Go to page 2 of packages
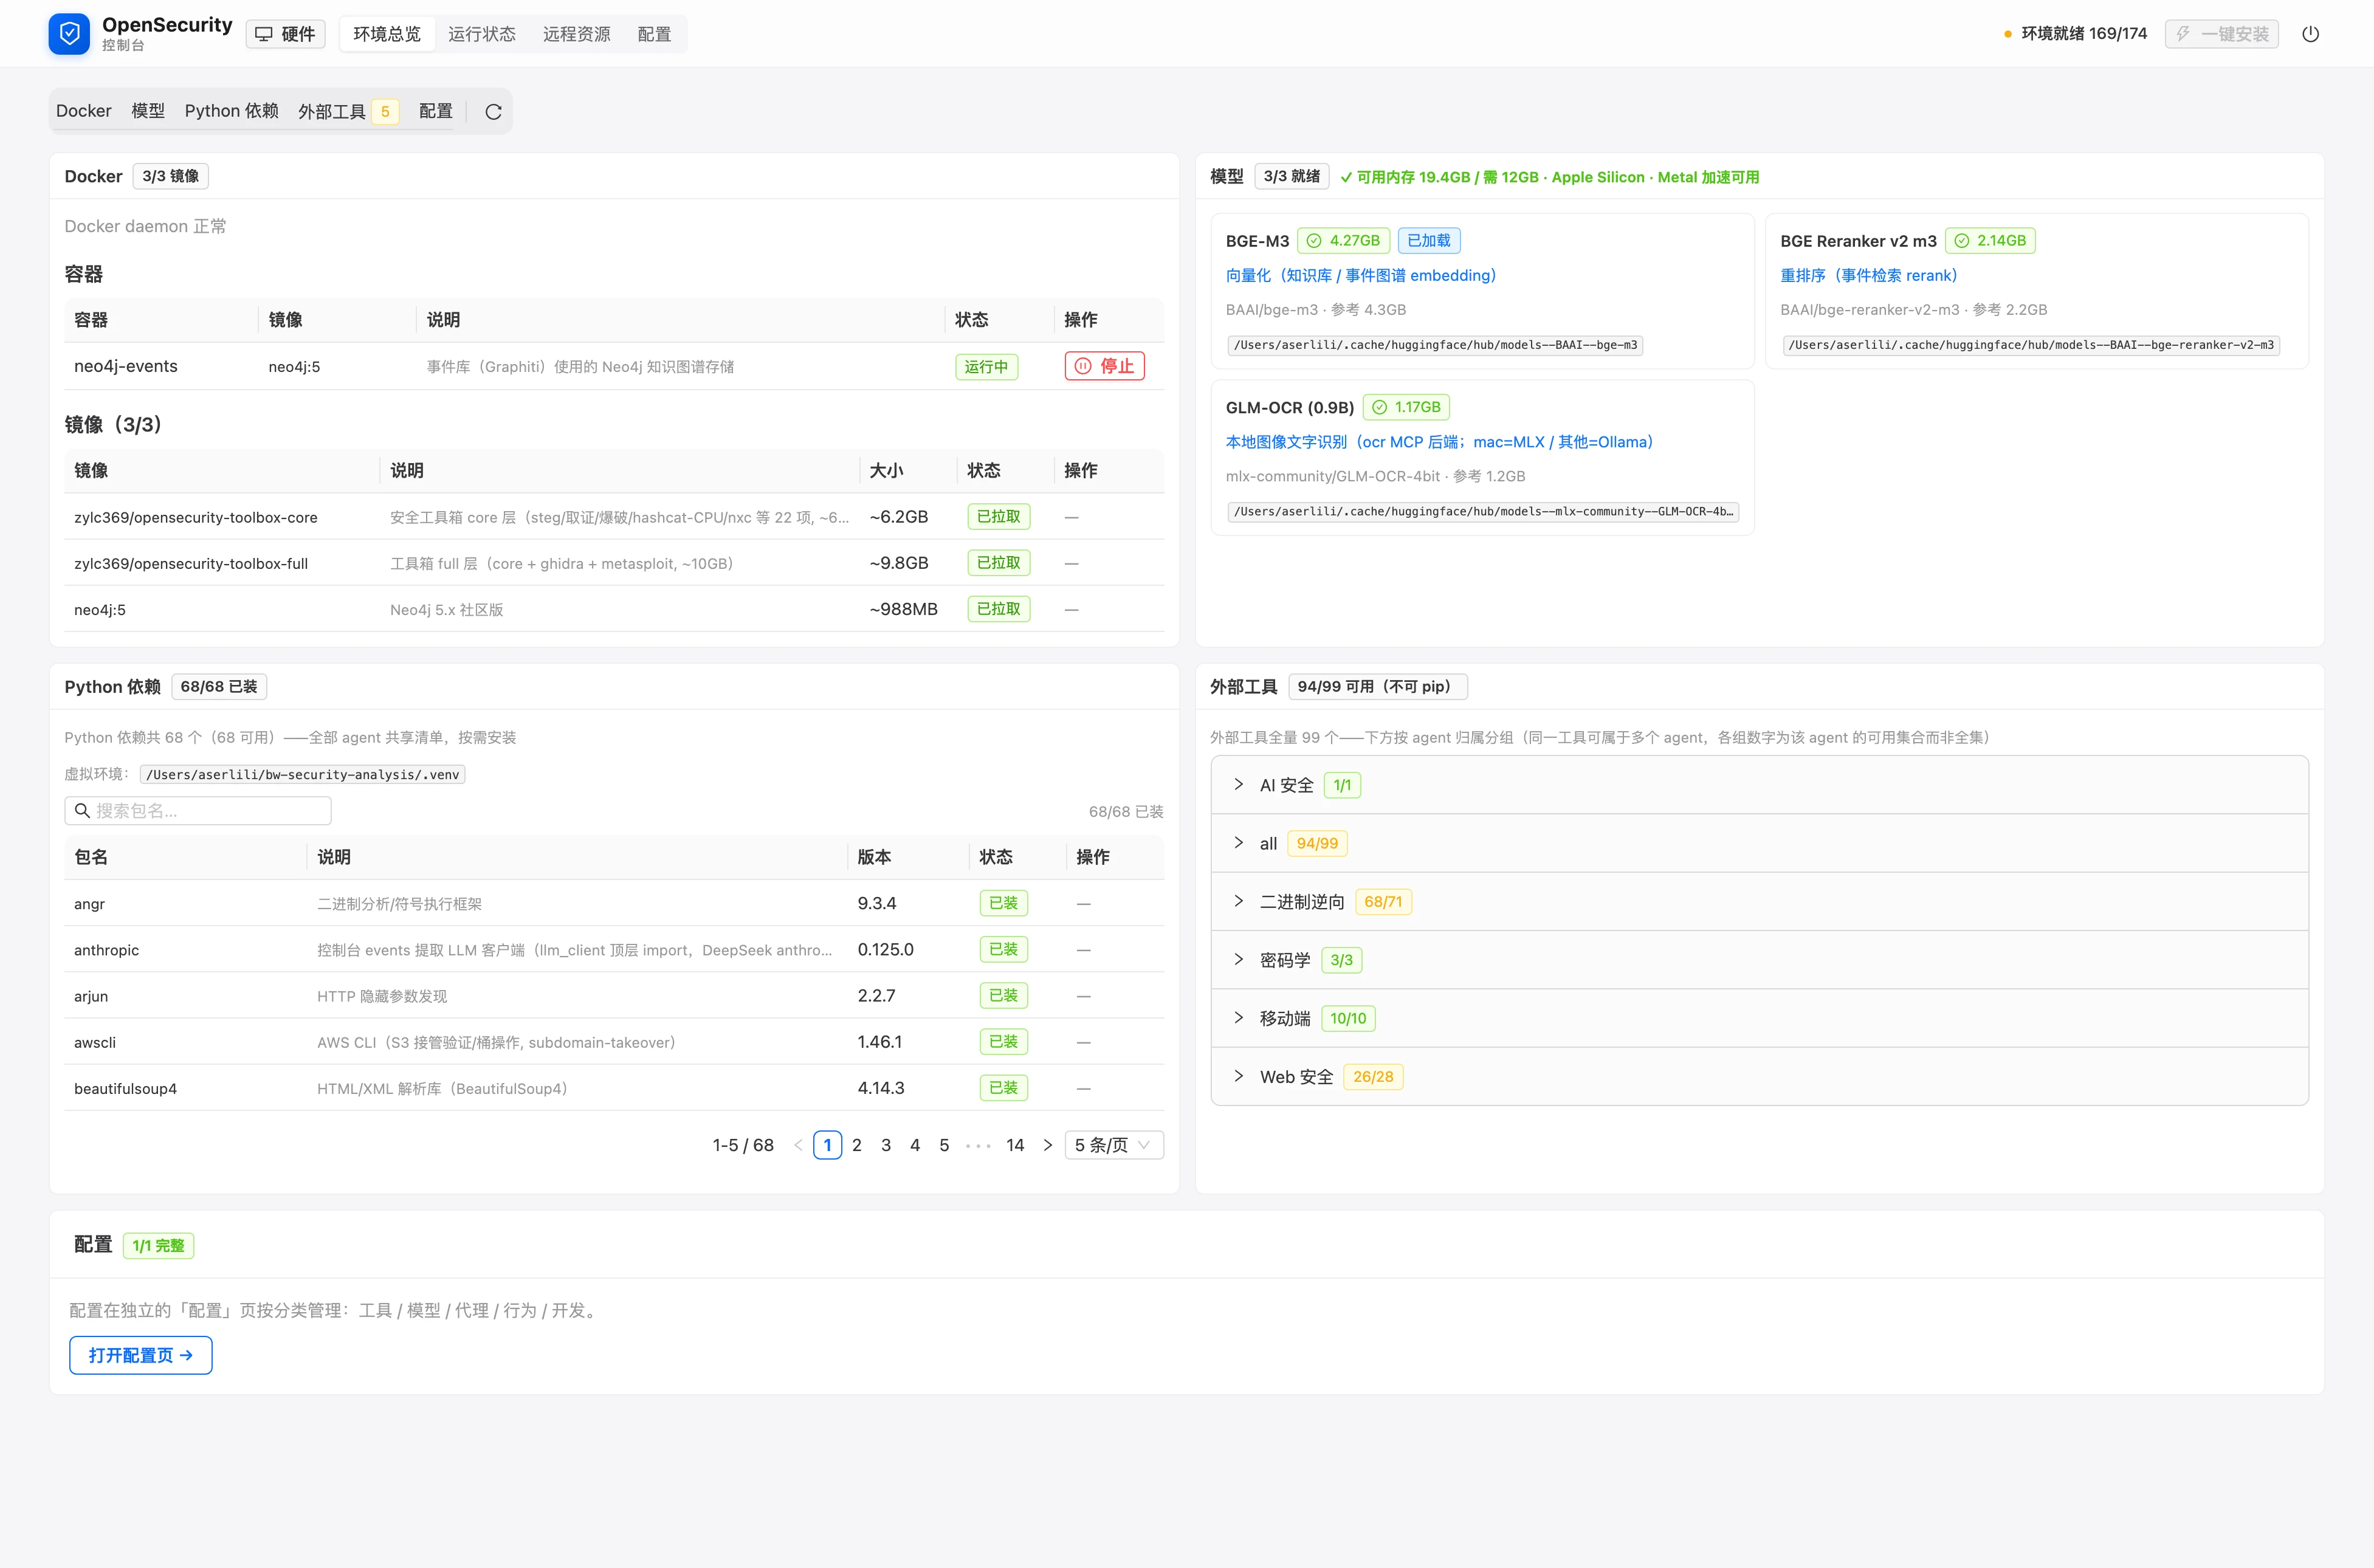Viewport: 2374px width, 1568px height. 857,1145
